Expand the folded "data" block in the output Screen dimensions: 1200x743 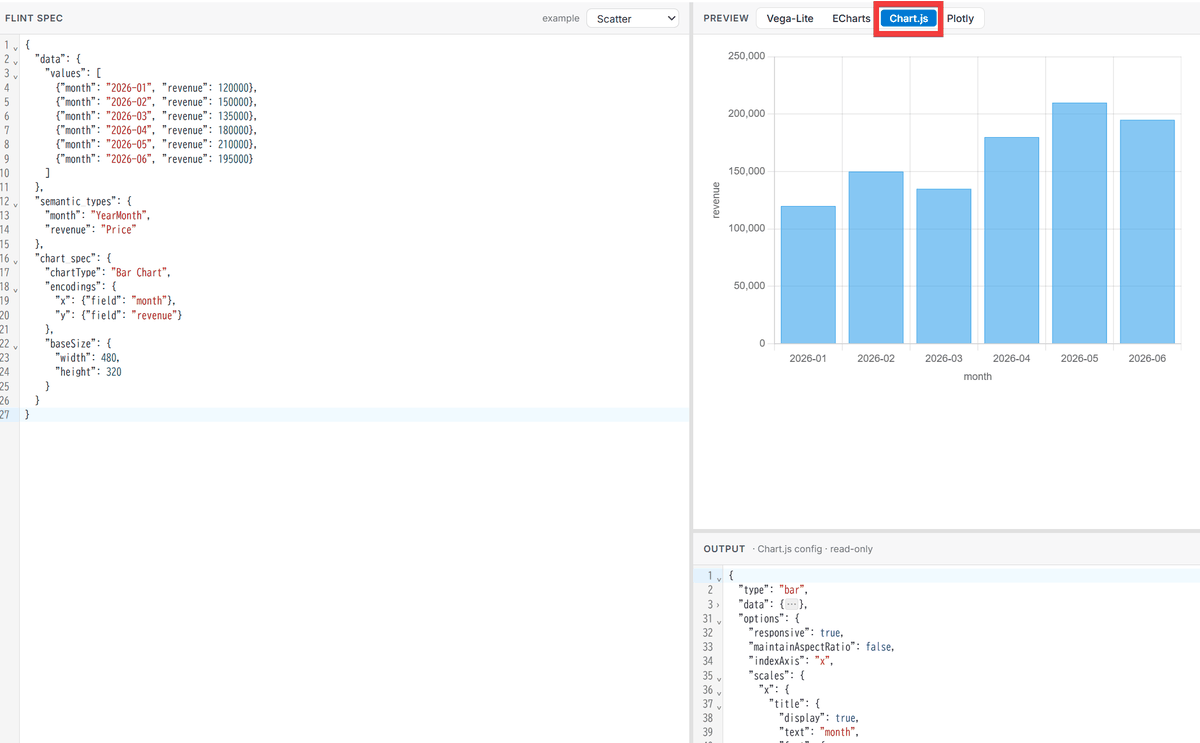(x=718, y=605)
